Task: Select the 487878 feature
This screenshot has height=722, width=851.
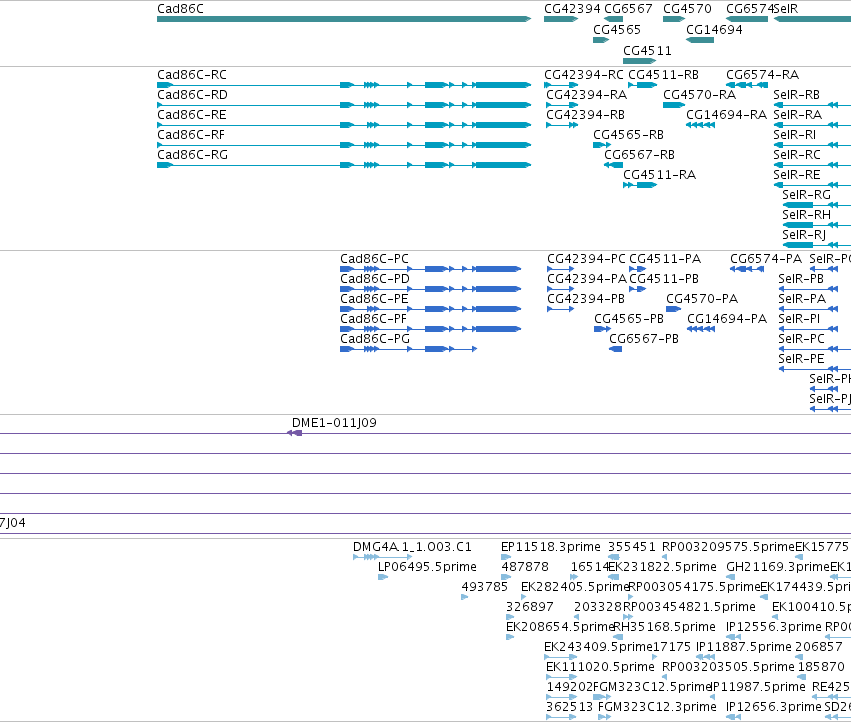Action: [506, 577]
